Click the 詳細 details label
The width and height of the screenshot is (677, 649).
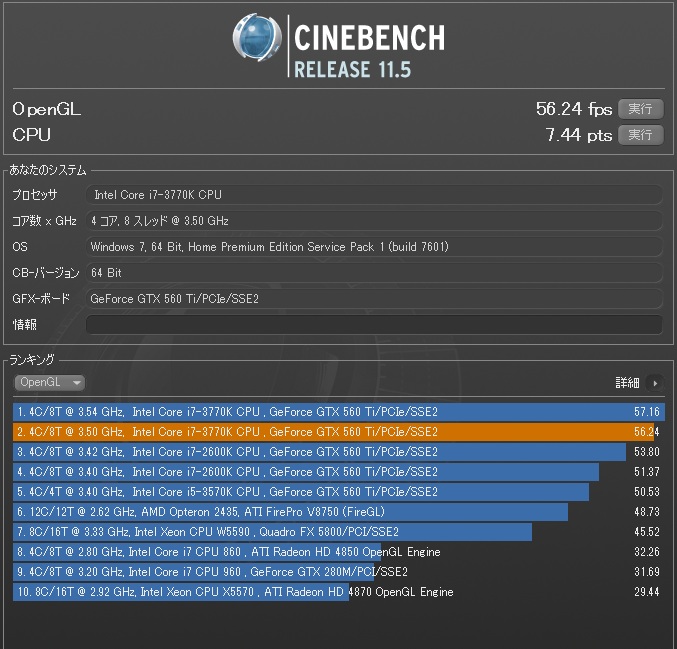(627, 383)
